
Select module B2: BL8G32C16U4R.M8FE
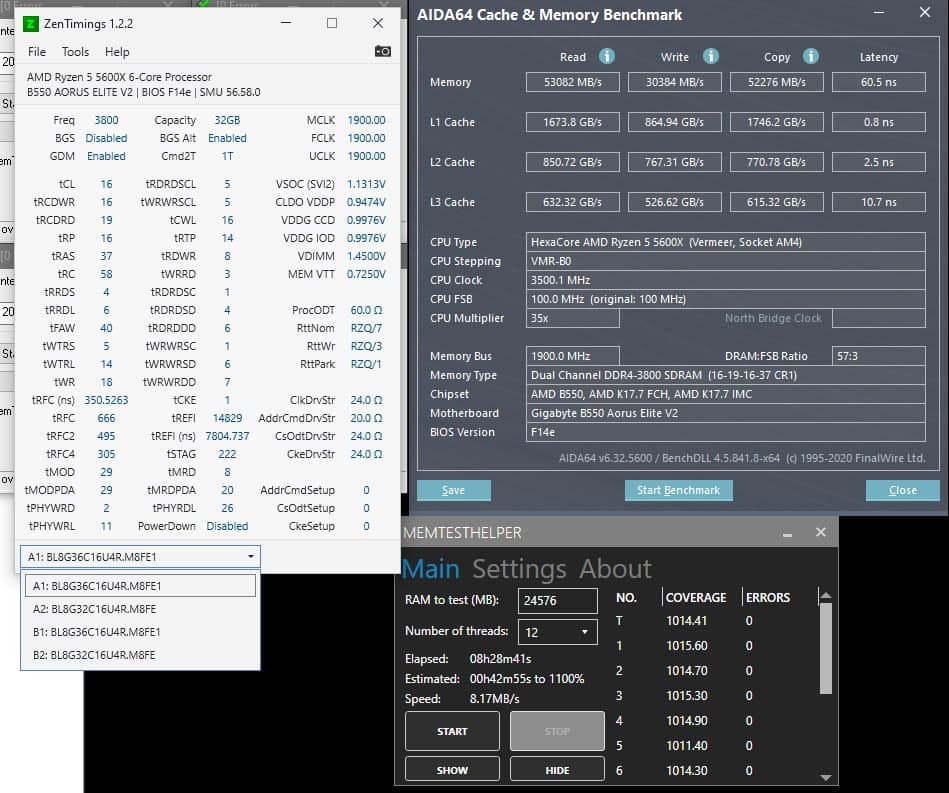pos(140,655)
